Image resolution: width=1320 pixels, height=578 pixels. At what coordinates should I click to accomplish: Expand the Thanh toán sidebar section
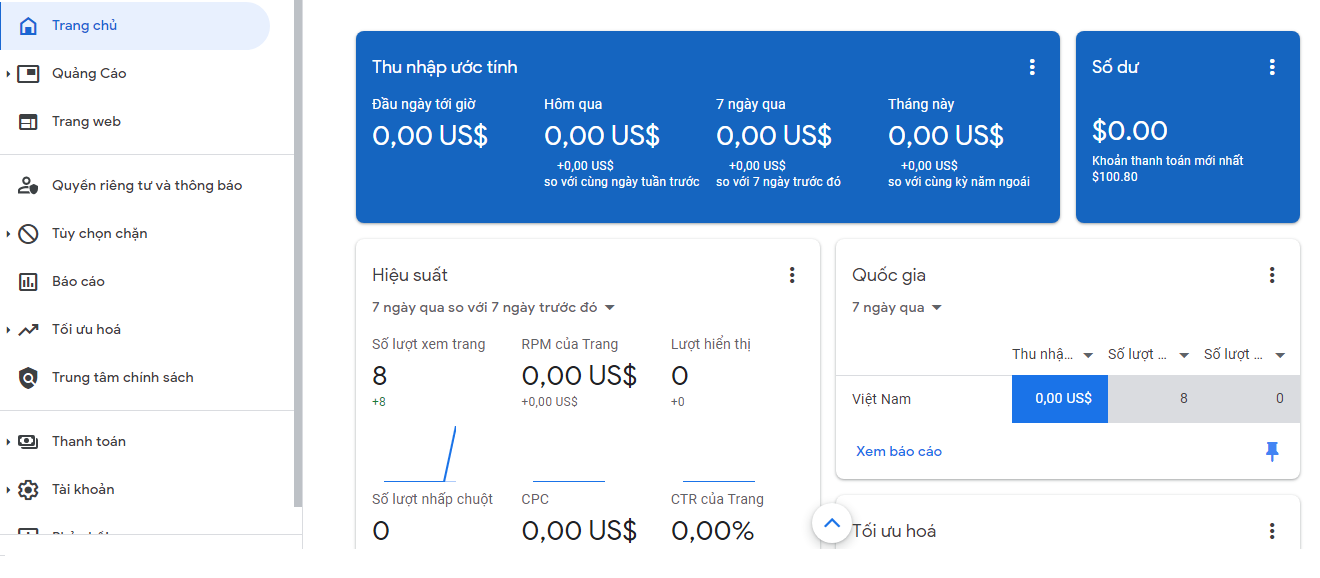click(x=8, y=442)
